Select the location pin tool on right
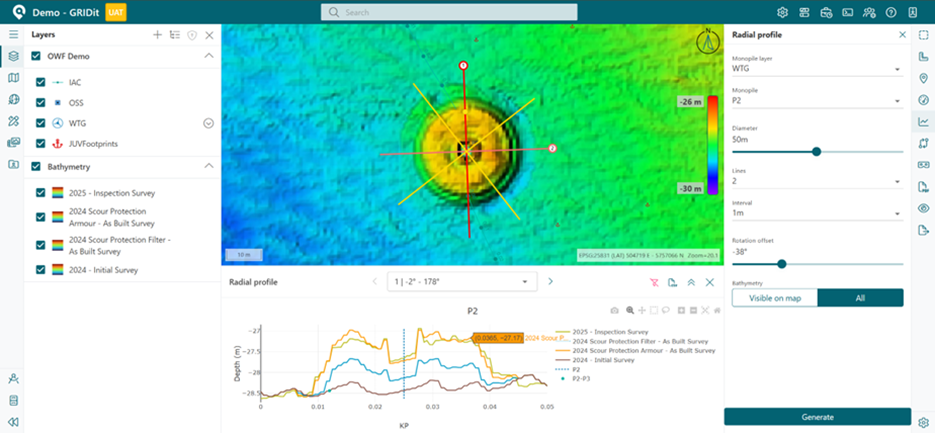The image size is (935, 433). tap(924, 78)
